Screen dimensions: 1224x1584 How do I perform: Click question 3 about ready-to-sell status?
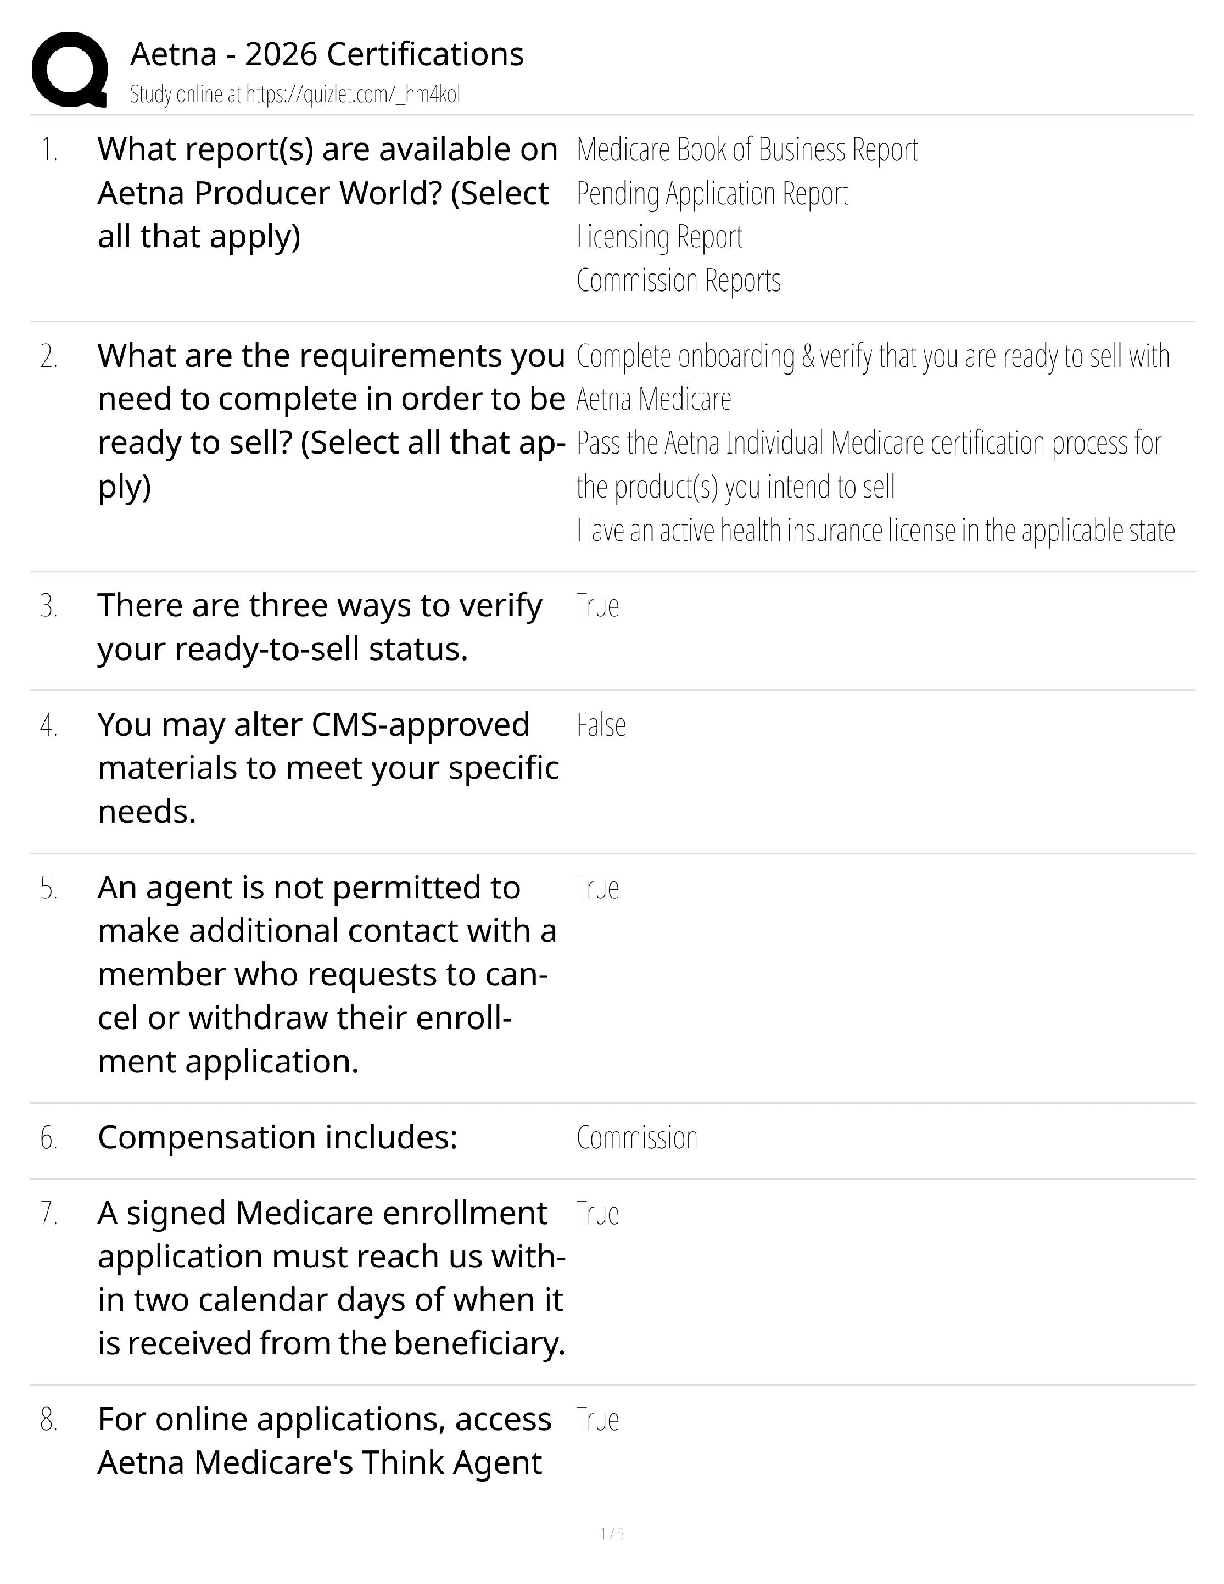pos(320,627)
